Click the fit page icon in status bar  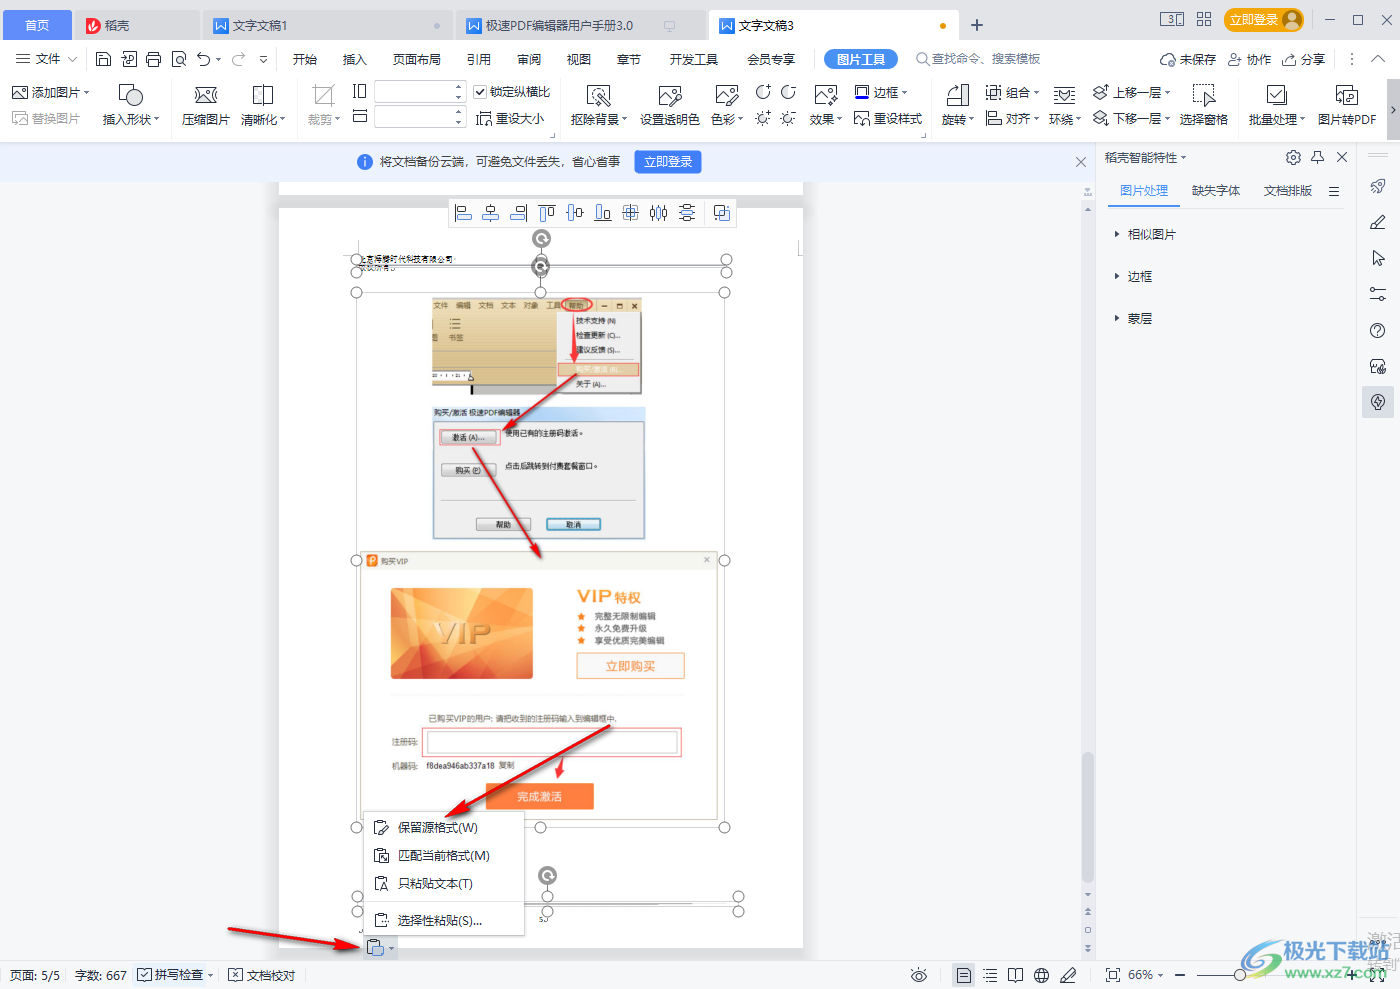(x=1113, y=975)
